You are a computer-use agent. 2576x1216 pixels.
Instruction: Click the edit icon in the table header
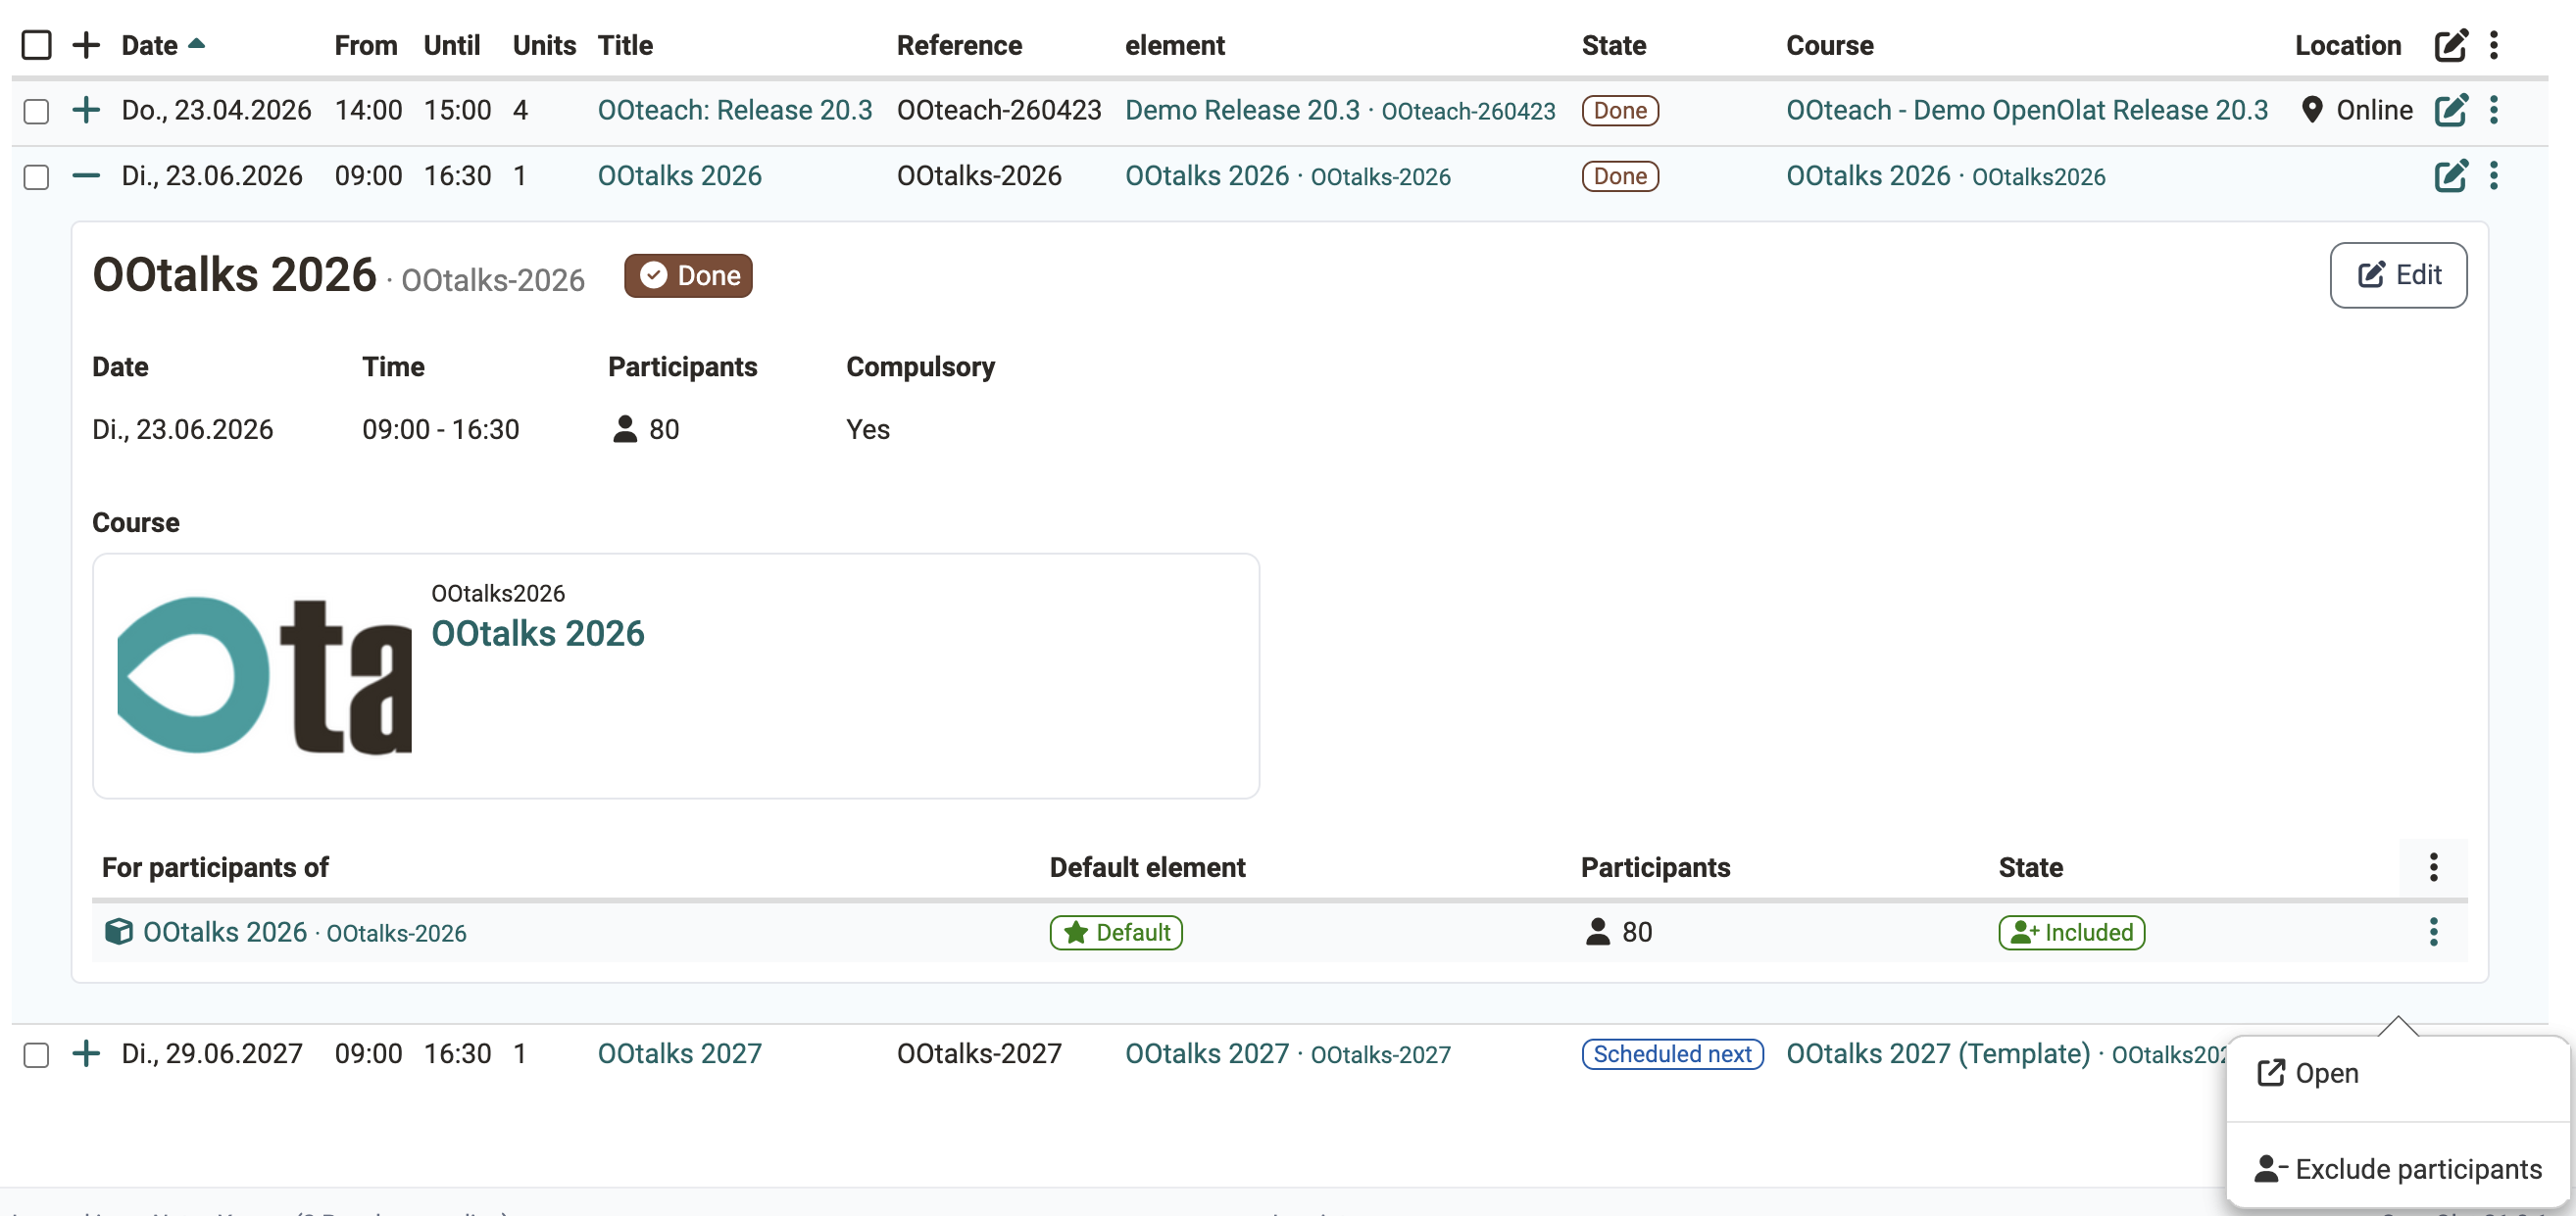pyautogui.click(x=2450, y=45)
